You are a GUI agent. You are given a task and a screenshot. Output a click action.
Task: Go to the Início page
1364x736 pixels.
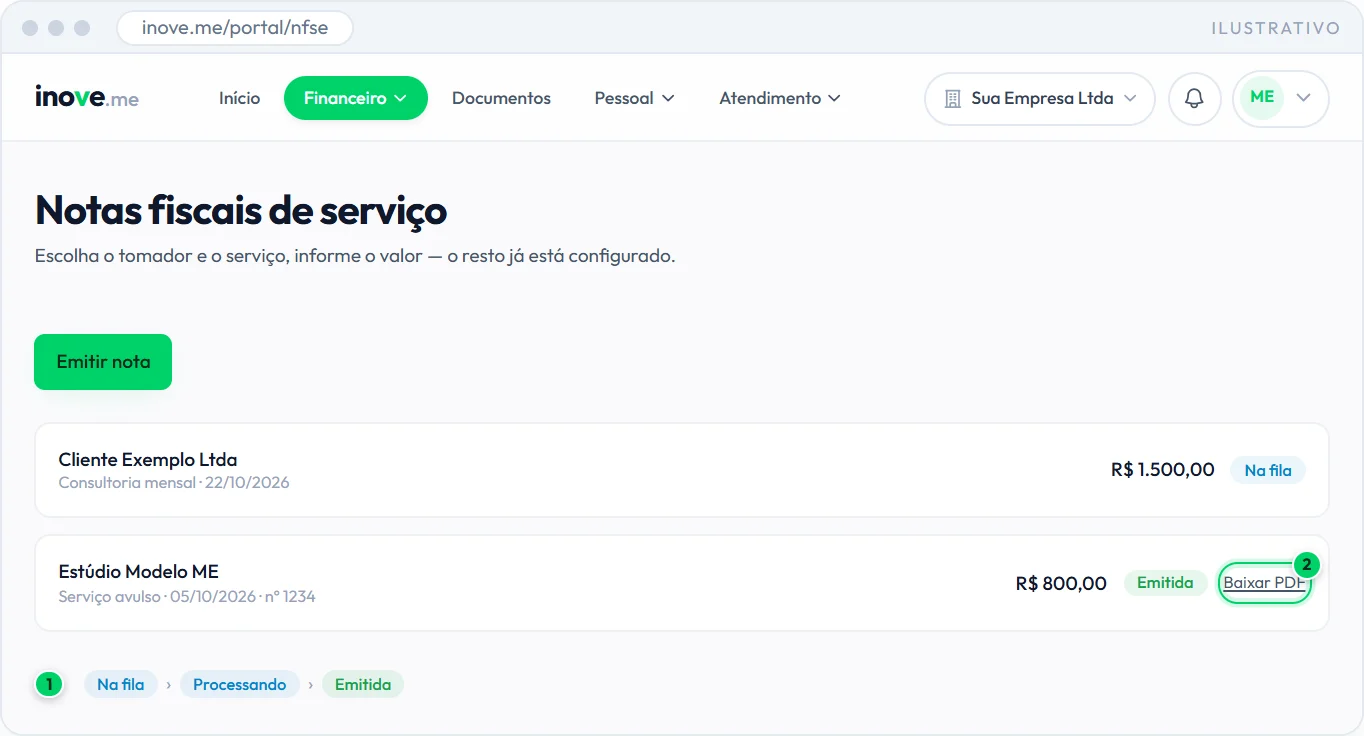click(240, 98)
